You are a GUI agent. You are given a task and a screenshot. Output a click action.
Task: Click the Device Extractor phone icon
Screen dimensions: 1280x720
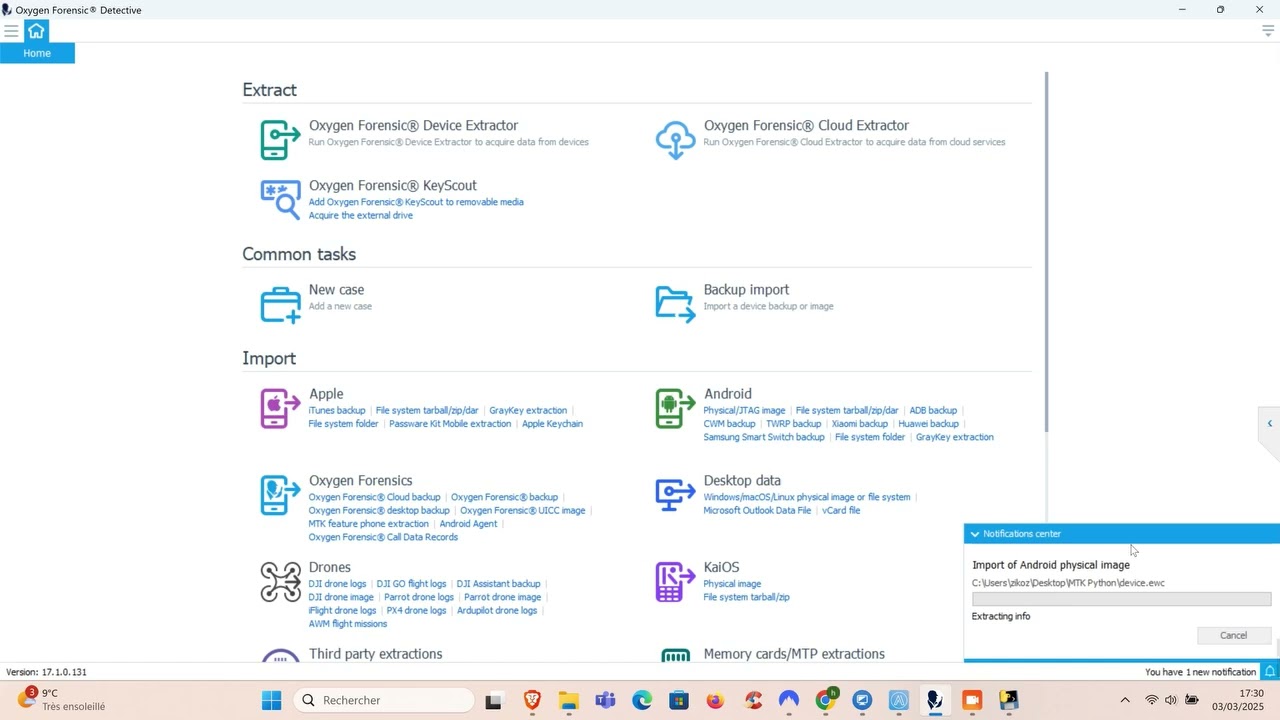click(x=280, y=140)
